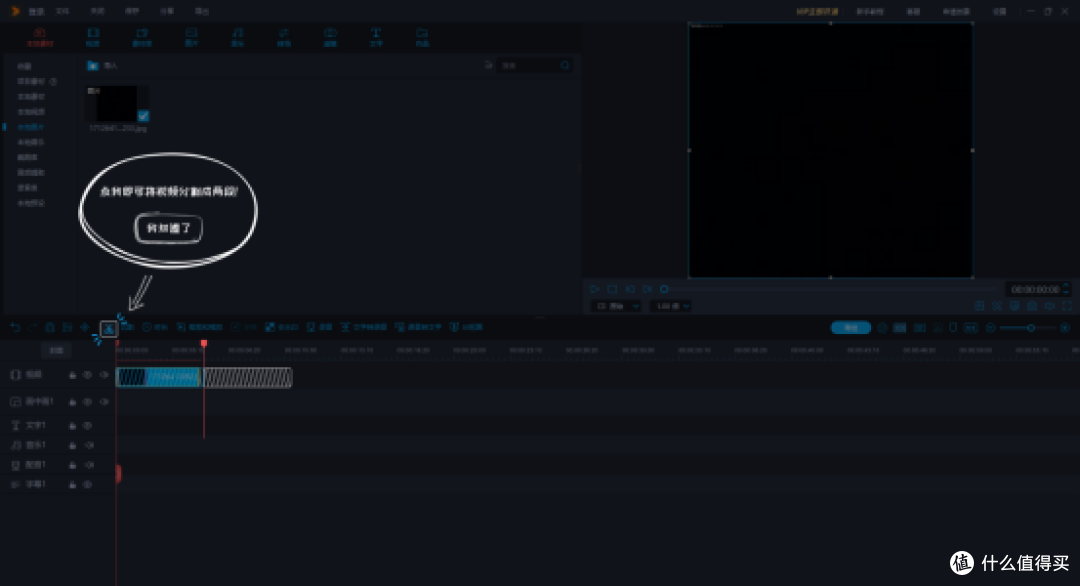Click the grid icon under preview

coord(979,306)
